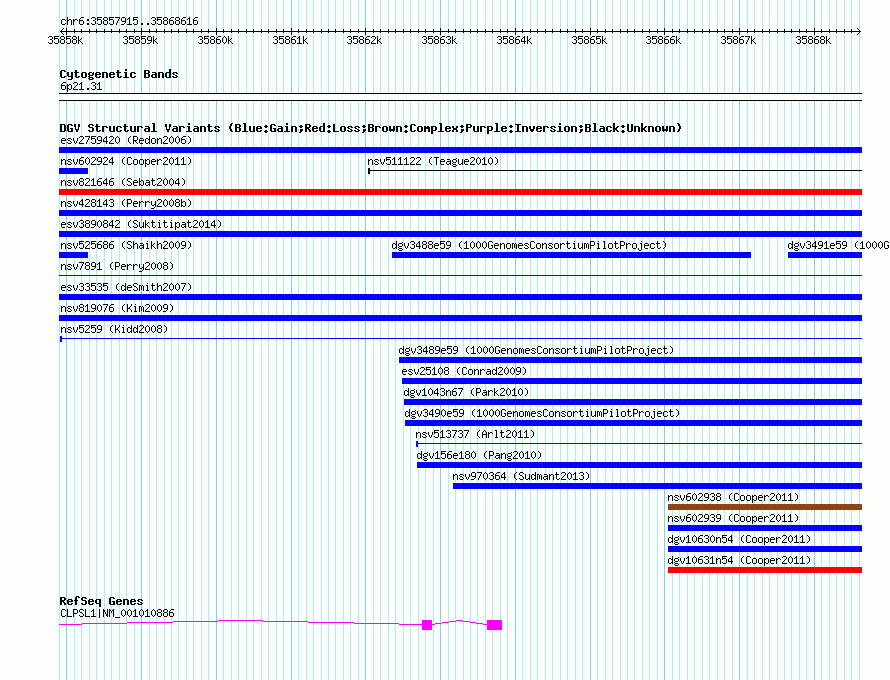Select the rightmost magenta CLPSL1 exon block

(x=494, y=625)
